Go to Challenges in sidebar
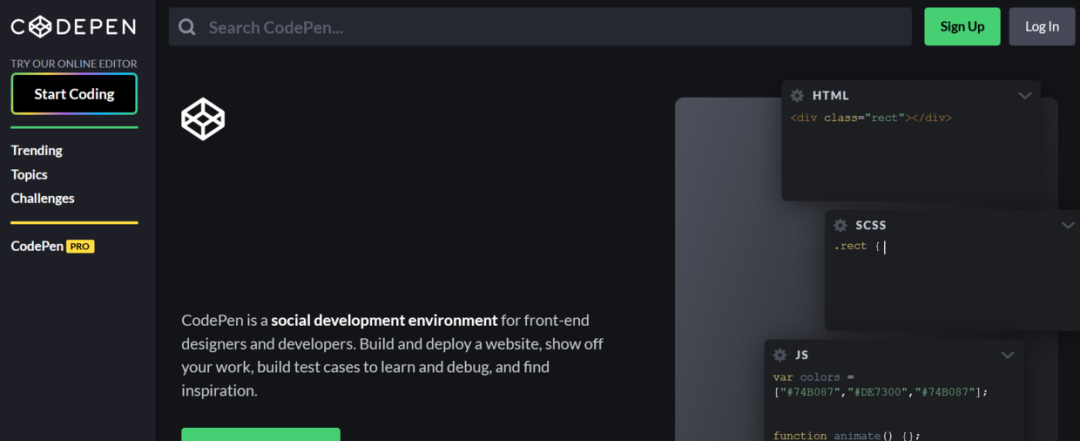This screenshot has height=441, width=1080. [43, 198]
